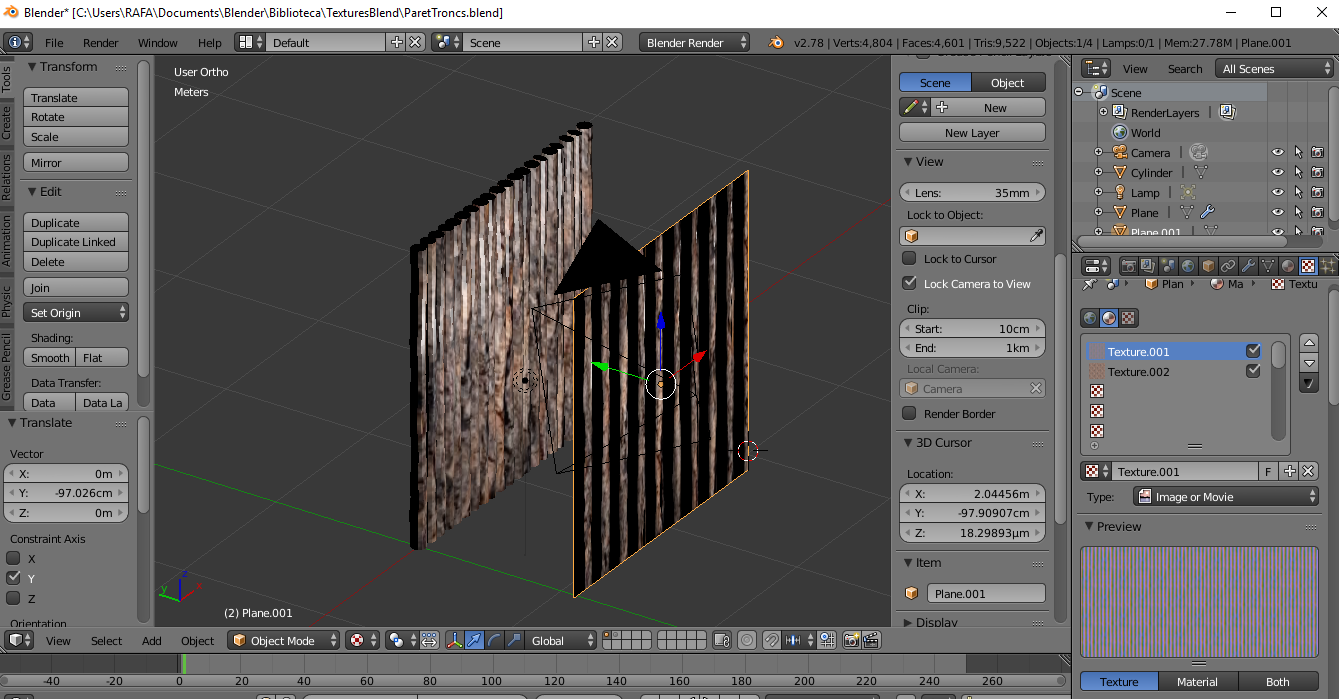1339x699 pixels.
Task: Click the Plane.001 item name field
Action: 985,594
